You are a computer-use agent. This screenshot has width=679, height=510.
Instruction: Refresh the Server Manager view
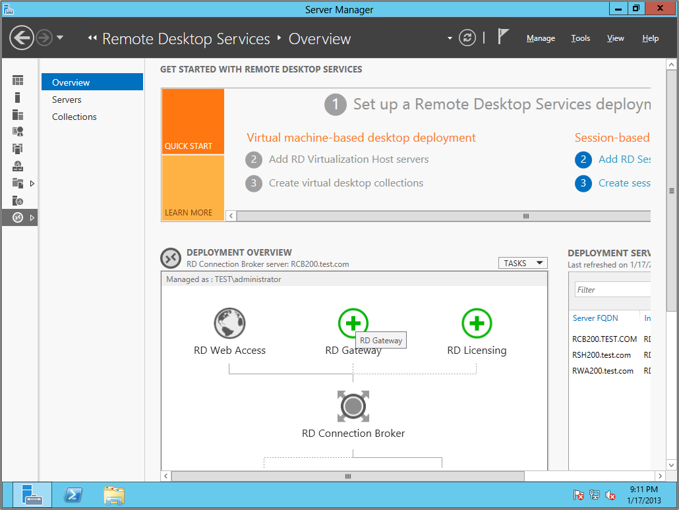[467, 38]
